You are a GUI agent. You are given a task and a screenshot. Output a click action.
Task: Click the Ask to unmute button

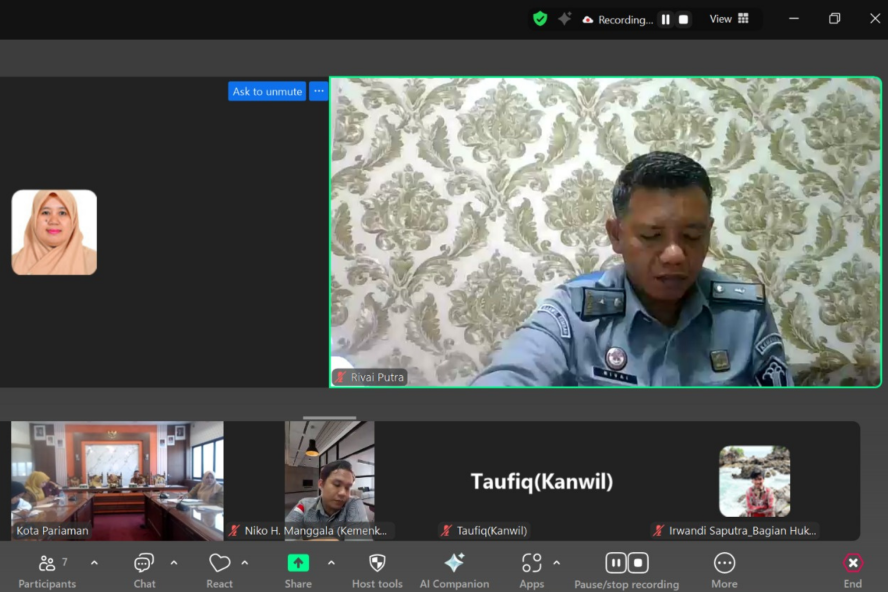tap(267, 91)
